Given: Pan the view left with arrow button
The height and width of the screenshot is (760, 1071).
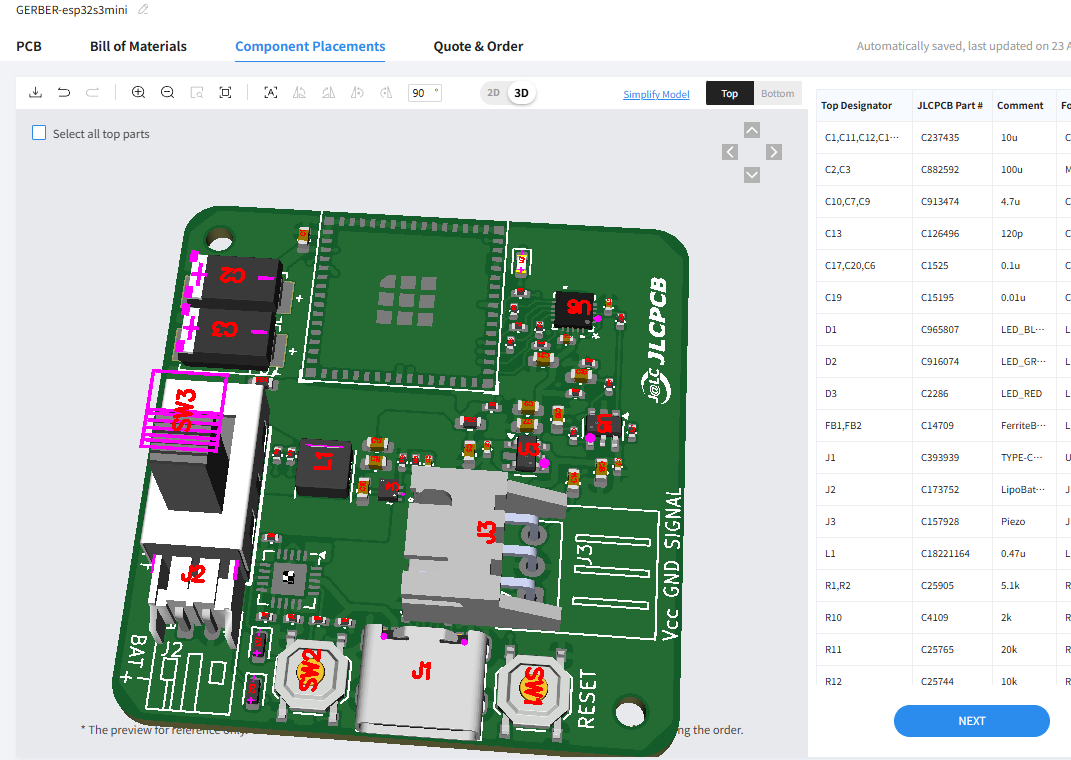Looking at the screenshot, I should 730,152.
